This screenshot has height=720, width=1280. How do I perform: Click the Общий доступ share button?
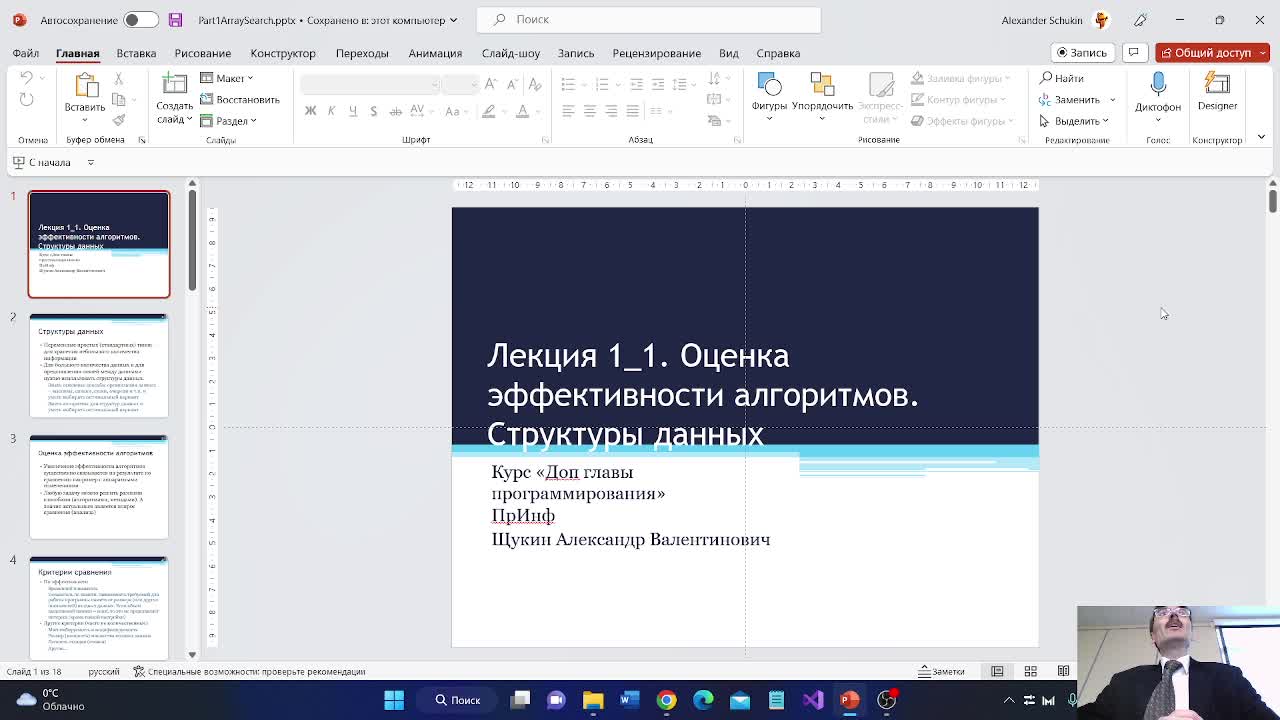click(x=1212, y=53)
